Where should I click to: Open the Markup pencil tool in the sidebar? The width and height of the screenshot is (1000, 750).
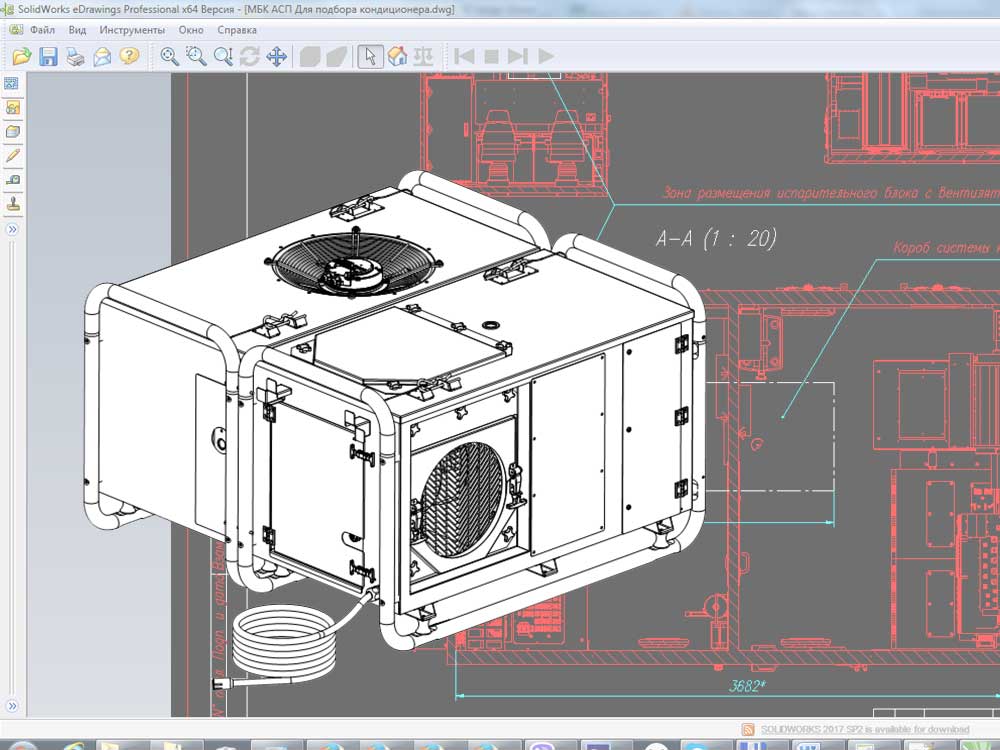coord(13,156)
